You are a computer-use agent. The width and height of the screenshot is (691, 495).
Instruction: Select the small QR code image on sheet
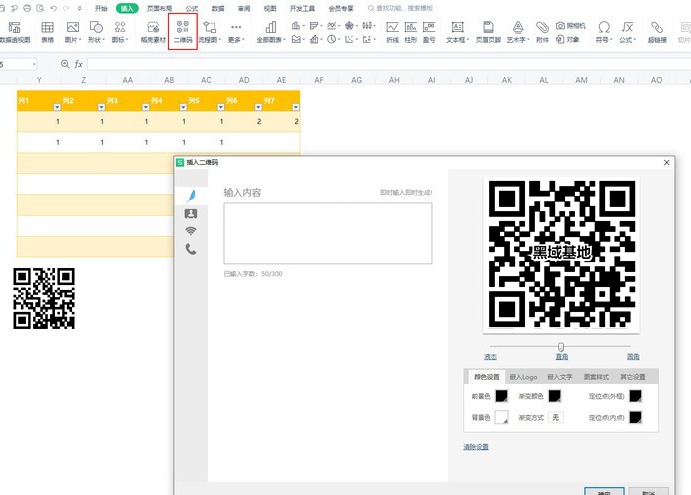click(x=44, y=298)
